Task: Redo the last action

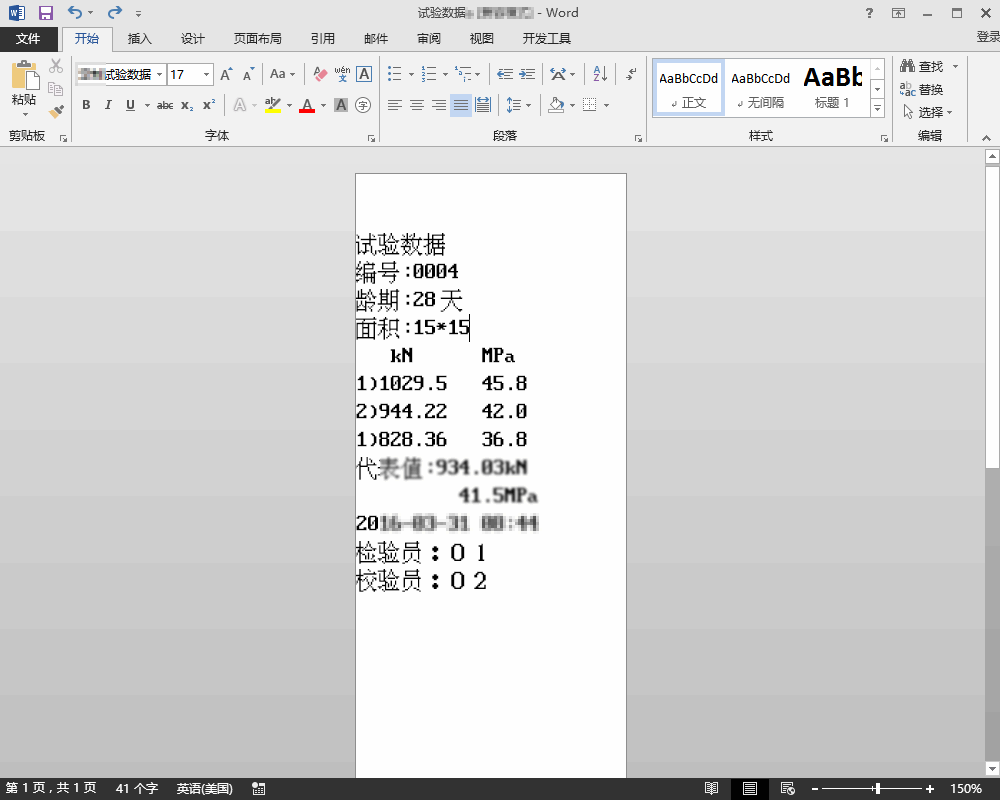Action: click(x=115, y=13)
